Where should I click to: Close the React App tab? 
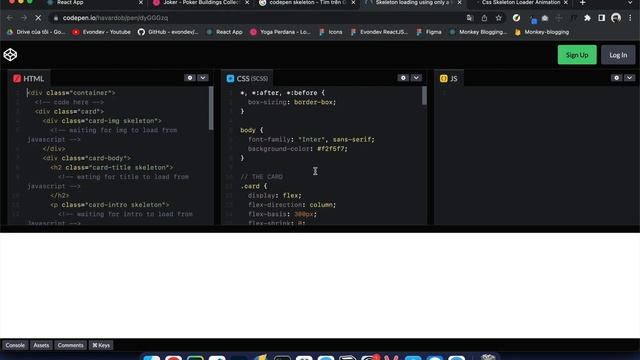coord(141,2)
